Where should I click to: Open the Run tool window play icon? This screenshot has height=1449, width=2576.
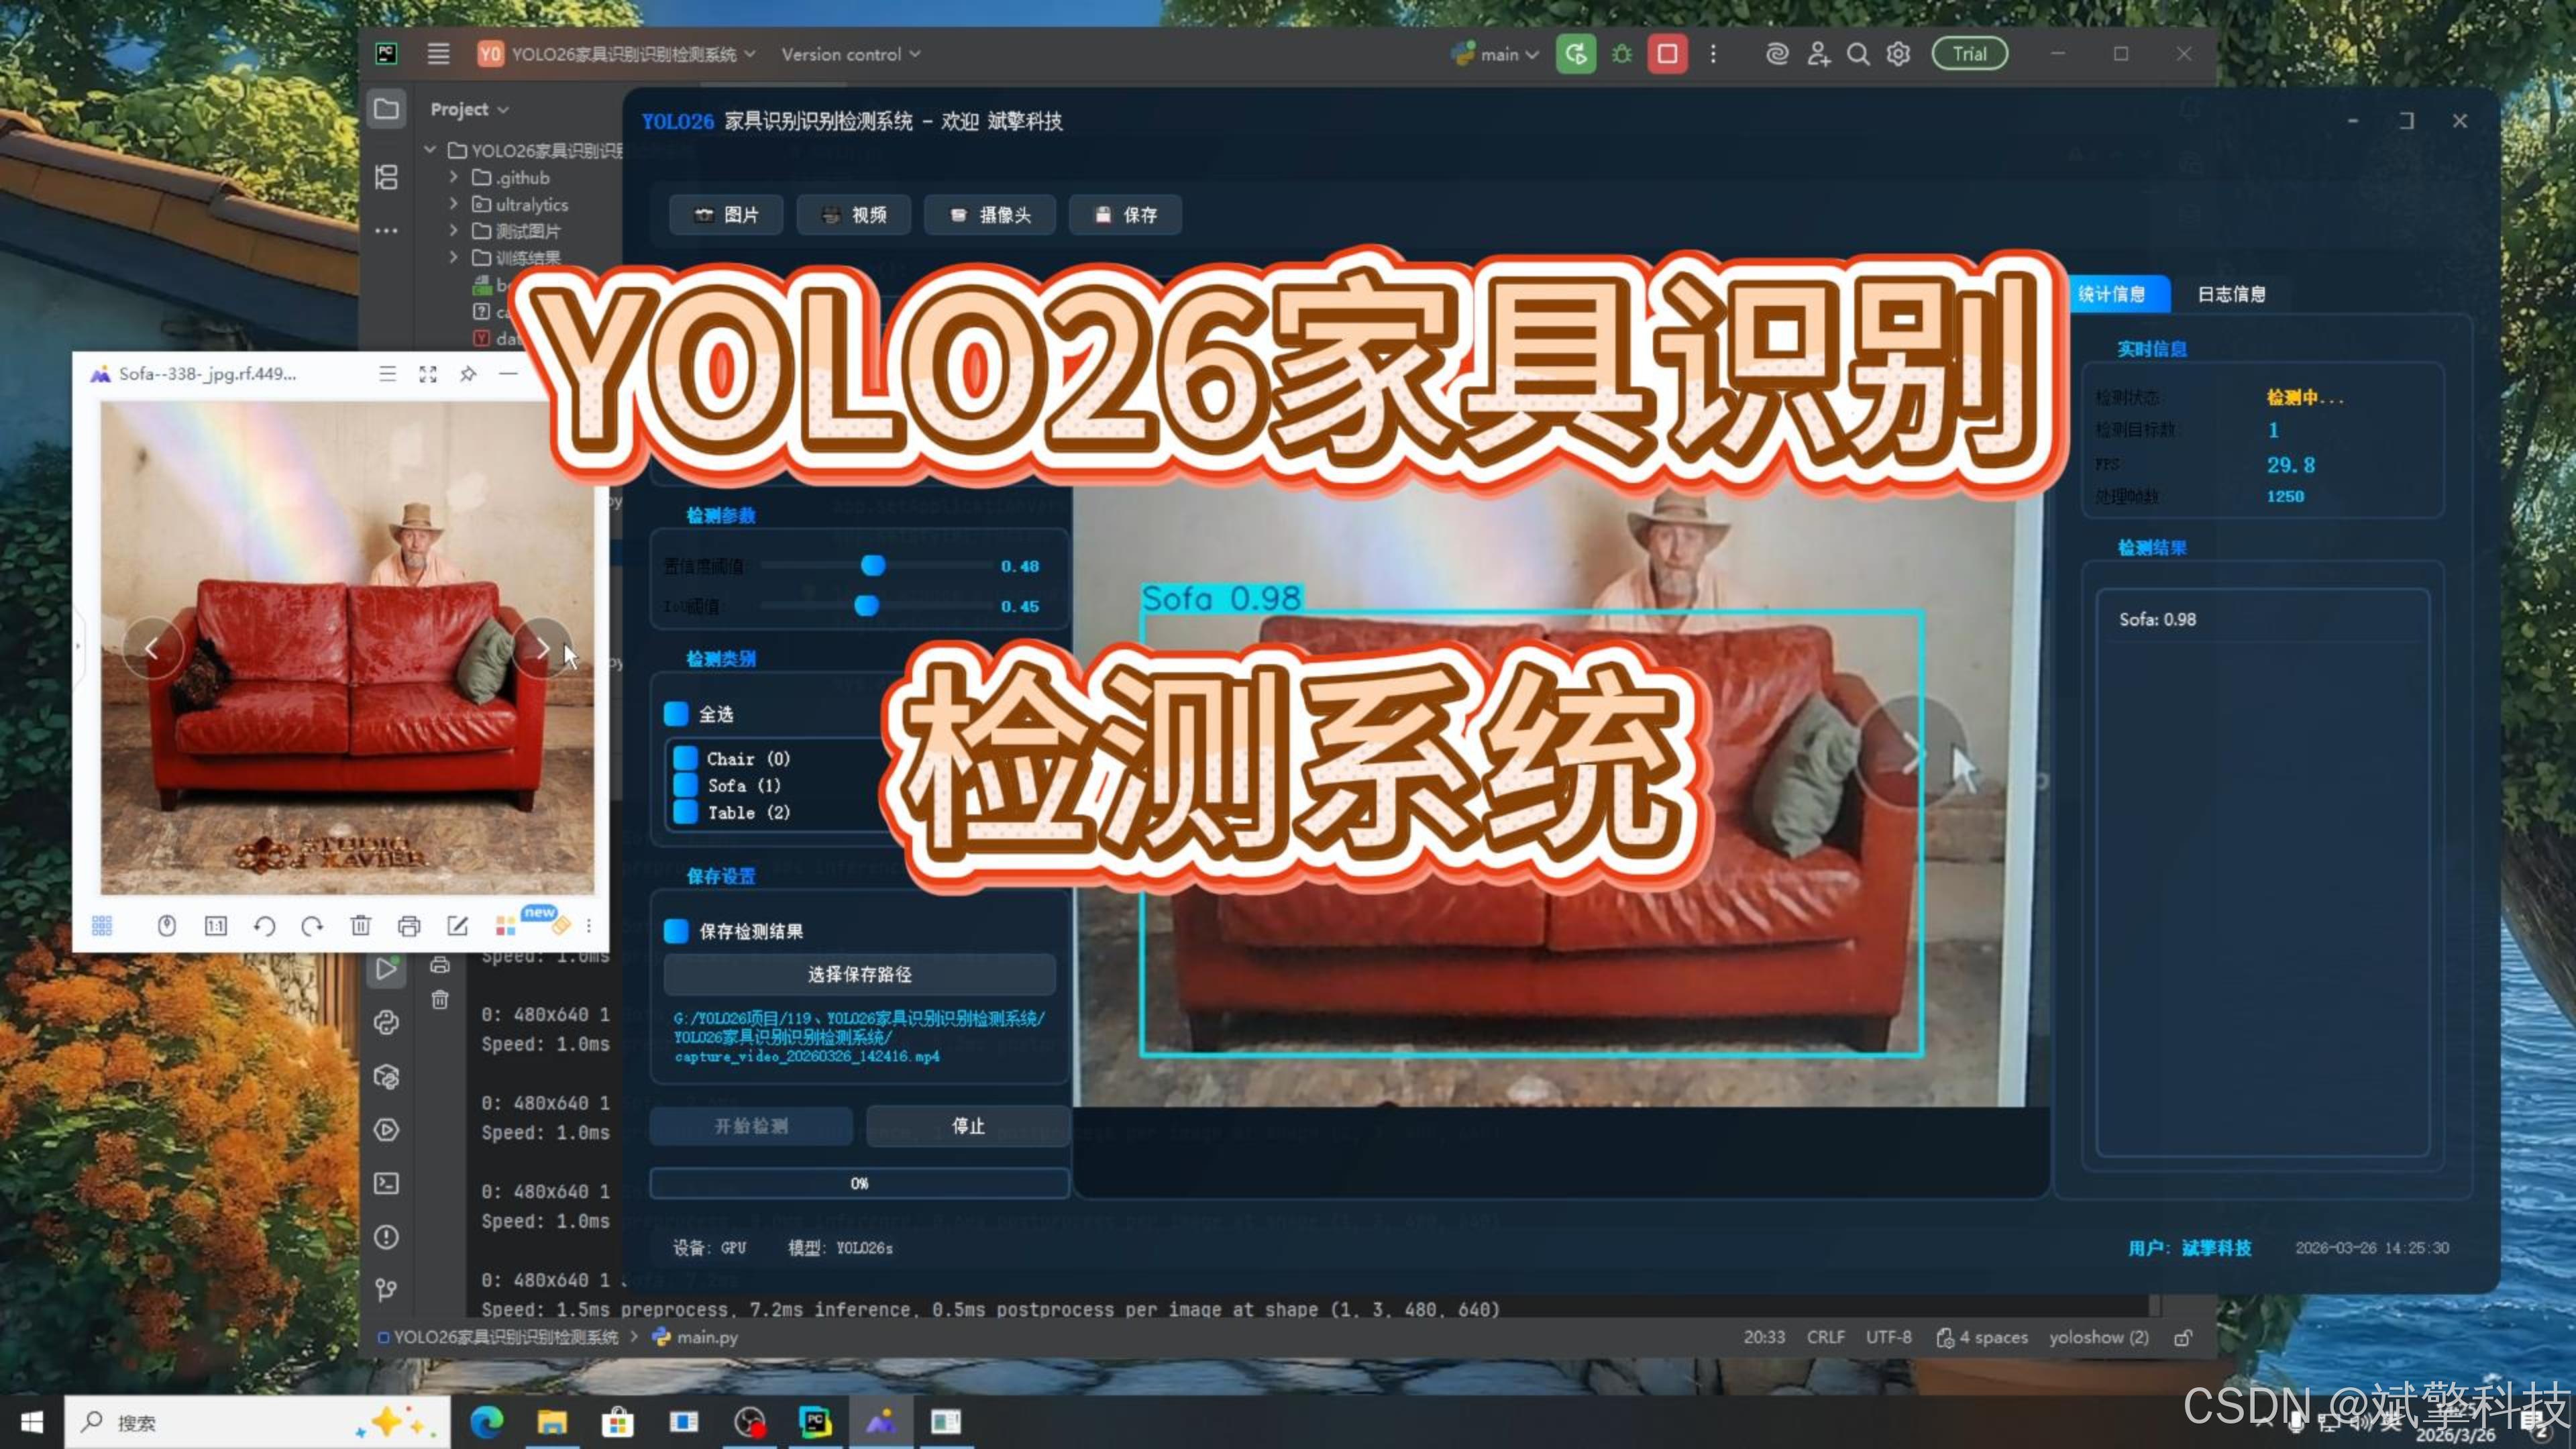pyautogui.click(x=386, y=968)
